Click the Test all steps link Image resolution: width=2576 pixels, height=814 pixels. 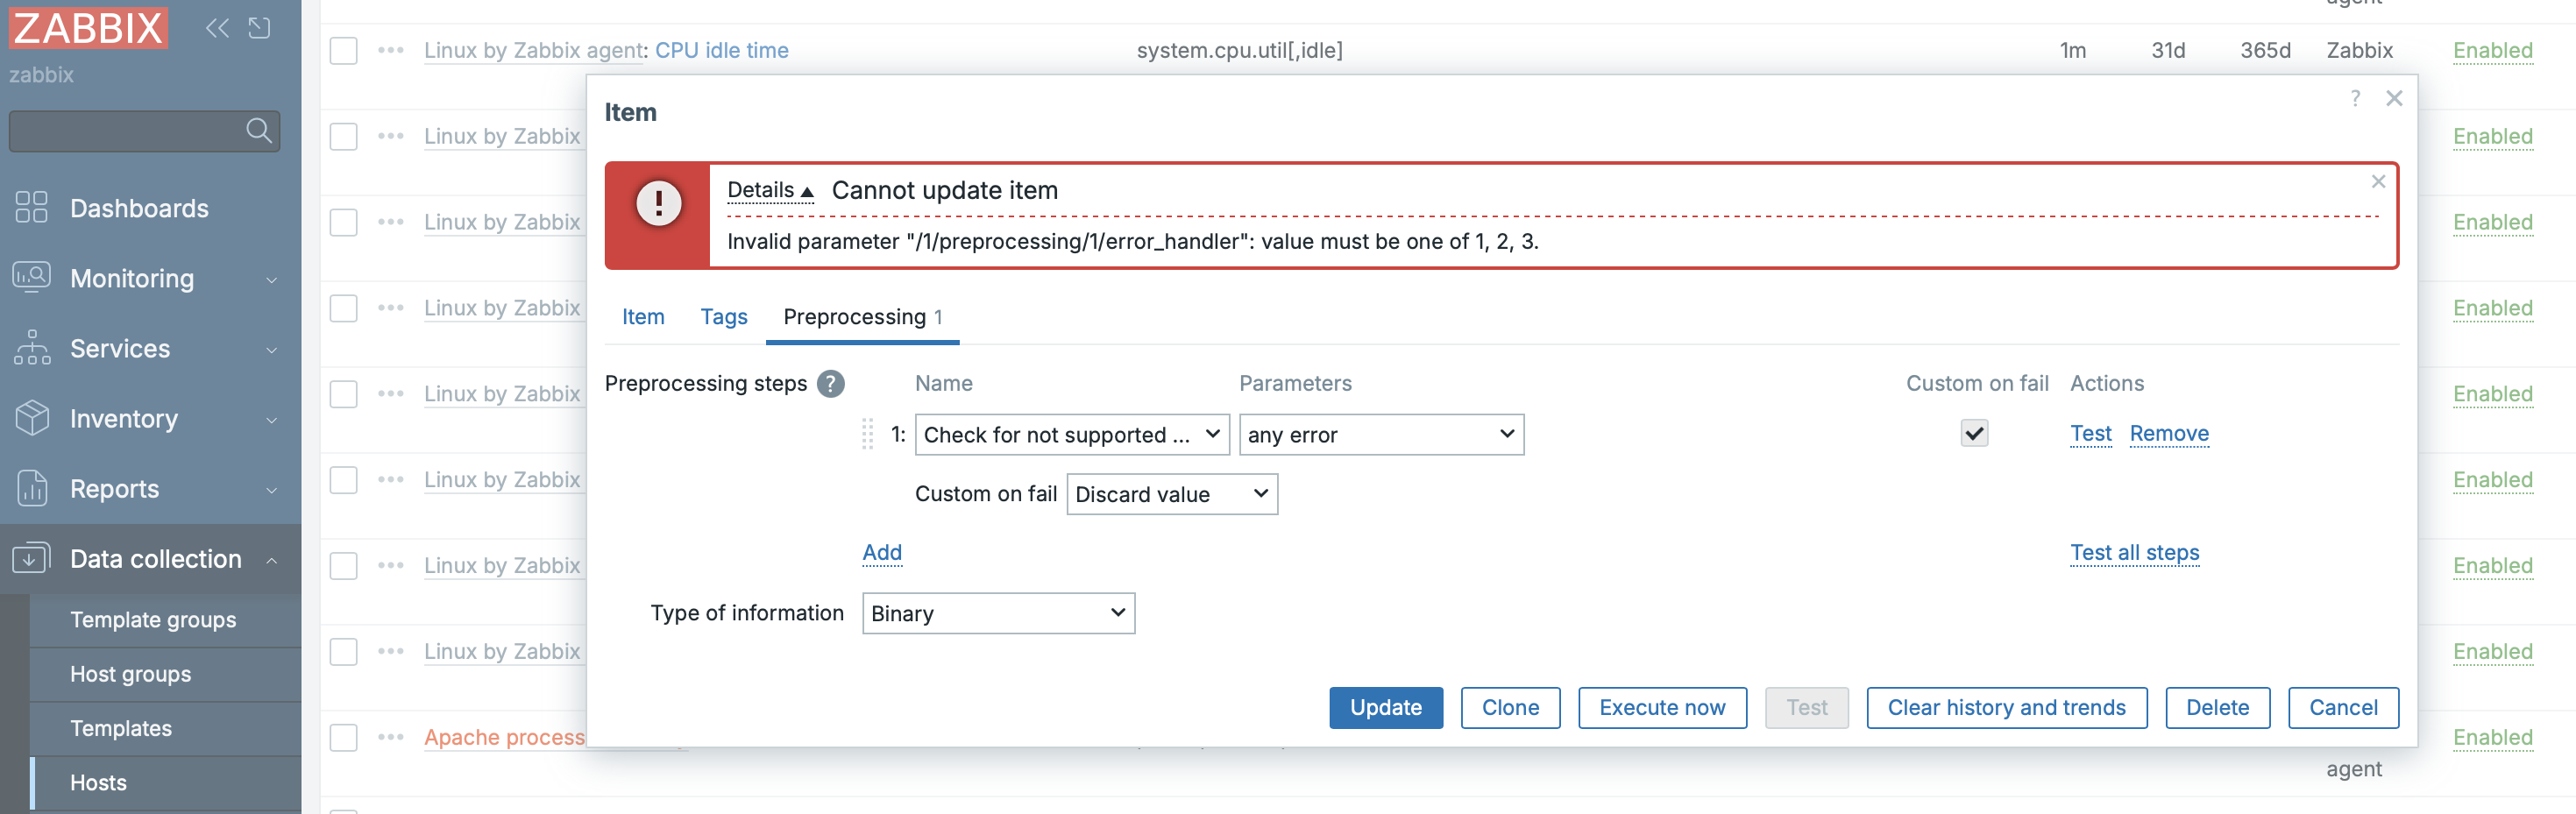point(2134,552)
